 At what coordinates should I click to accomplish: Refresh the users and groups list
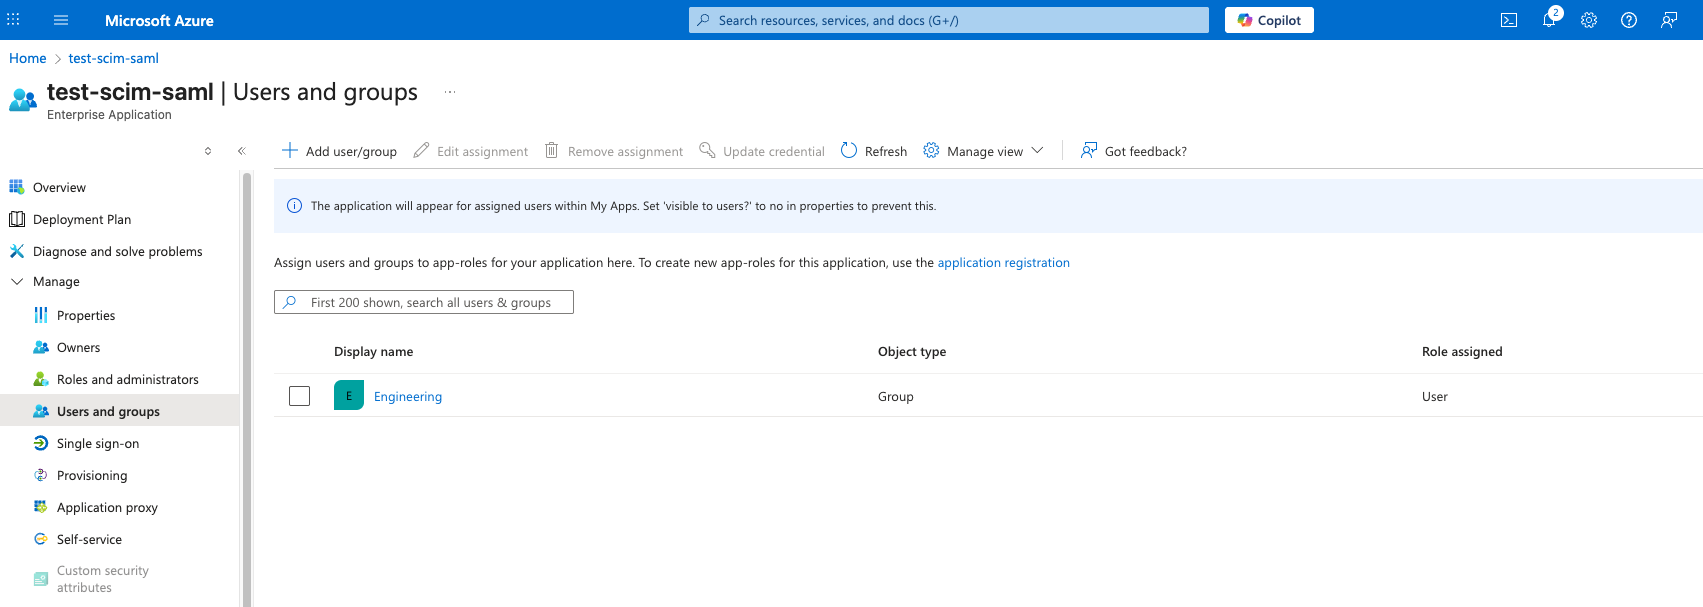(874, 151)
